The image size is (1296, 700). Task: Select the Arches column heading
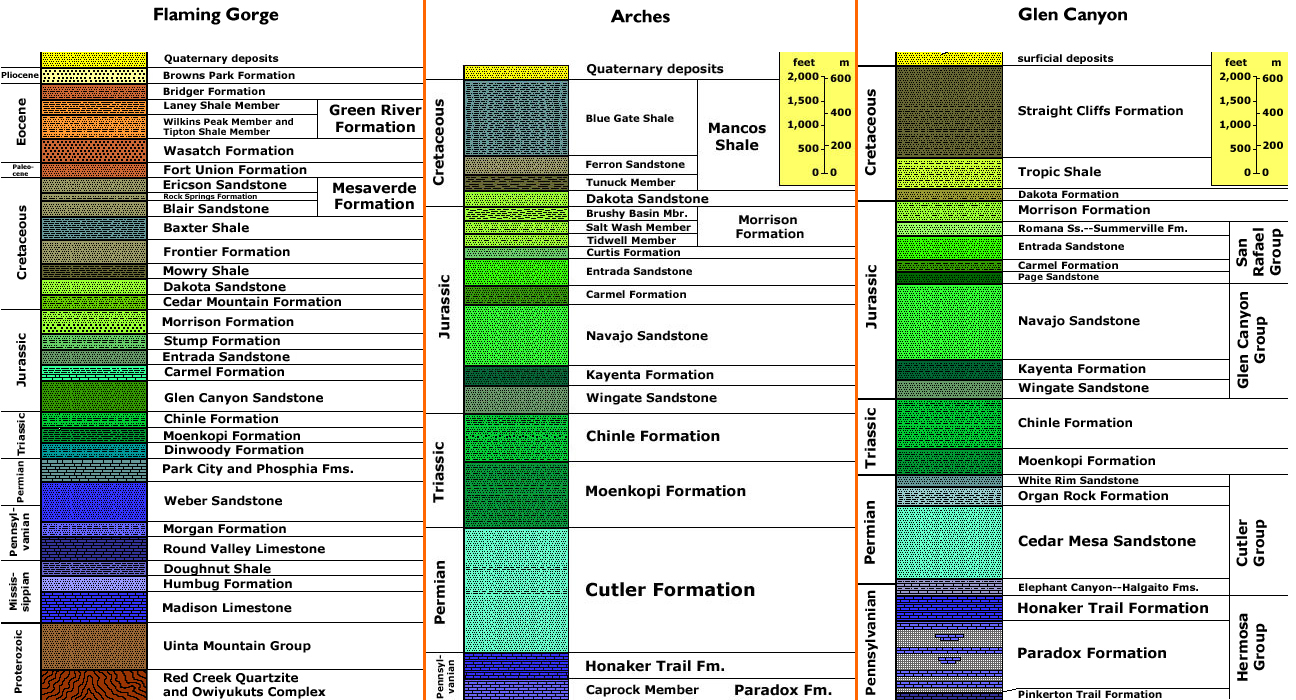(640, 16)
